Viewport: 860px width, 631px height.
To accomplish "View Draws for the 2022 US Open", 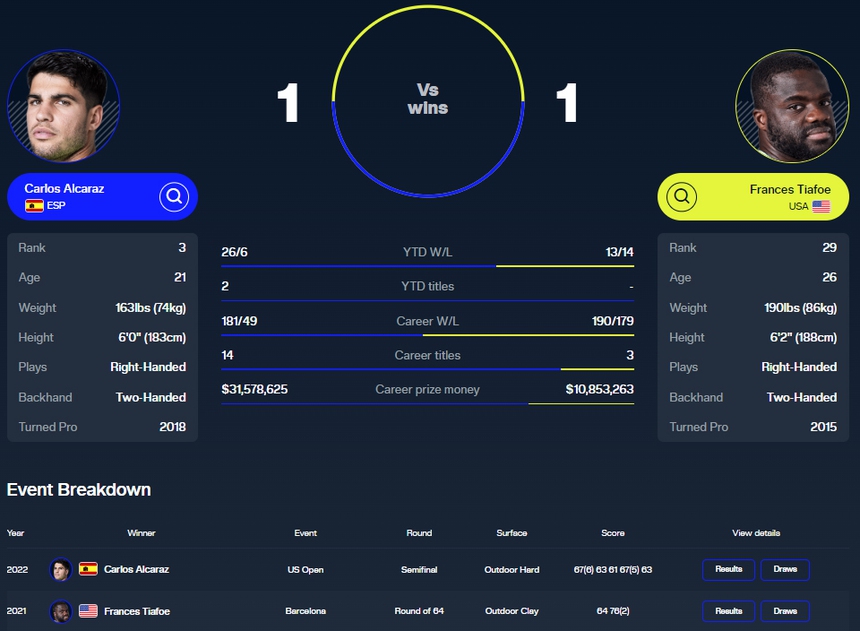I will [x=785, y=570].
